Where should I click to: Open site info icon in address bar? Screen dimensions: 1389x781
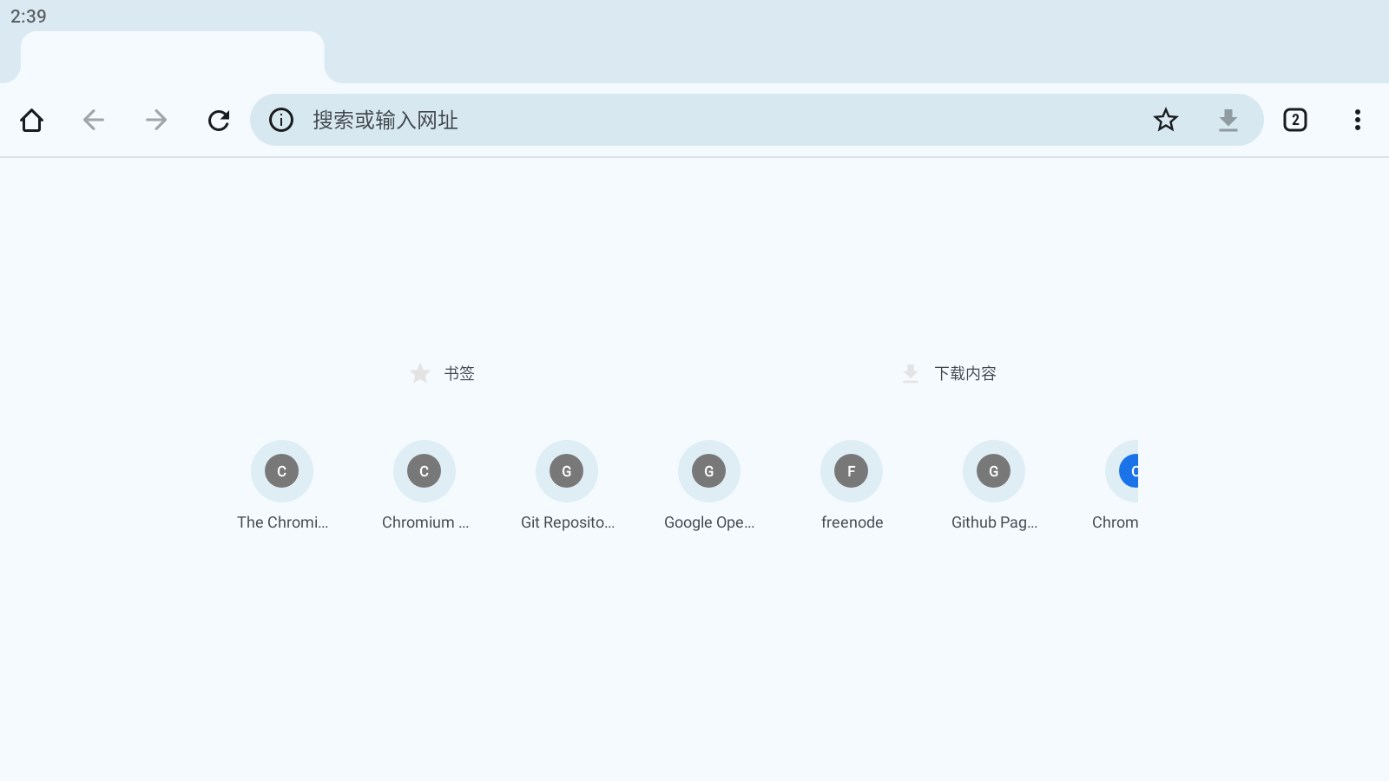(x=281, y=120)
